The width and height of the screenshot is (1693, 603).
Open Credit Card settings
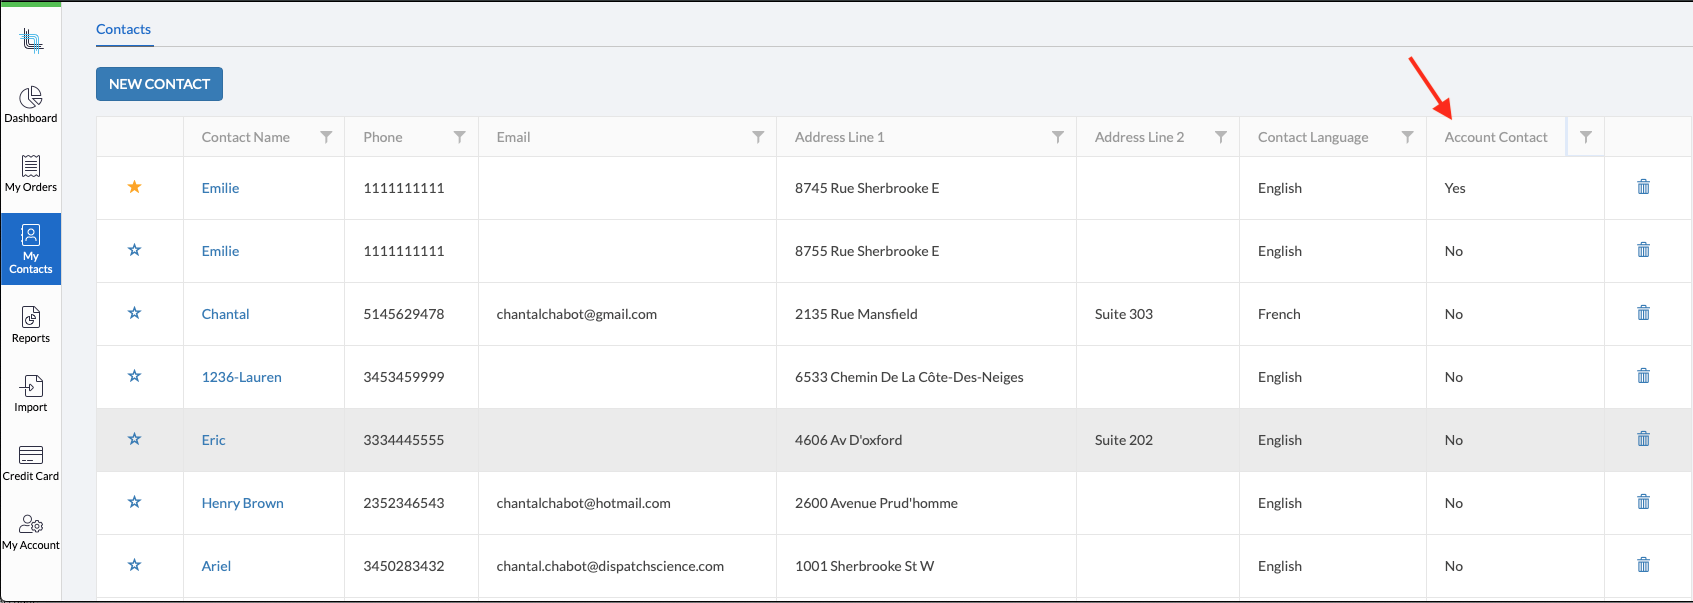31,463
